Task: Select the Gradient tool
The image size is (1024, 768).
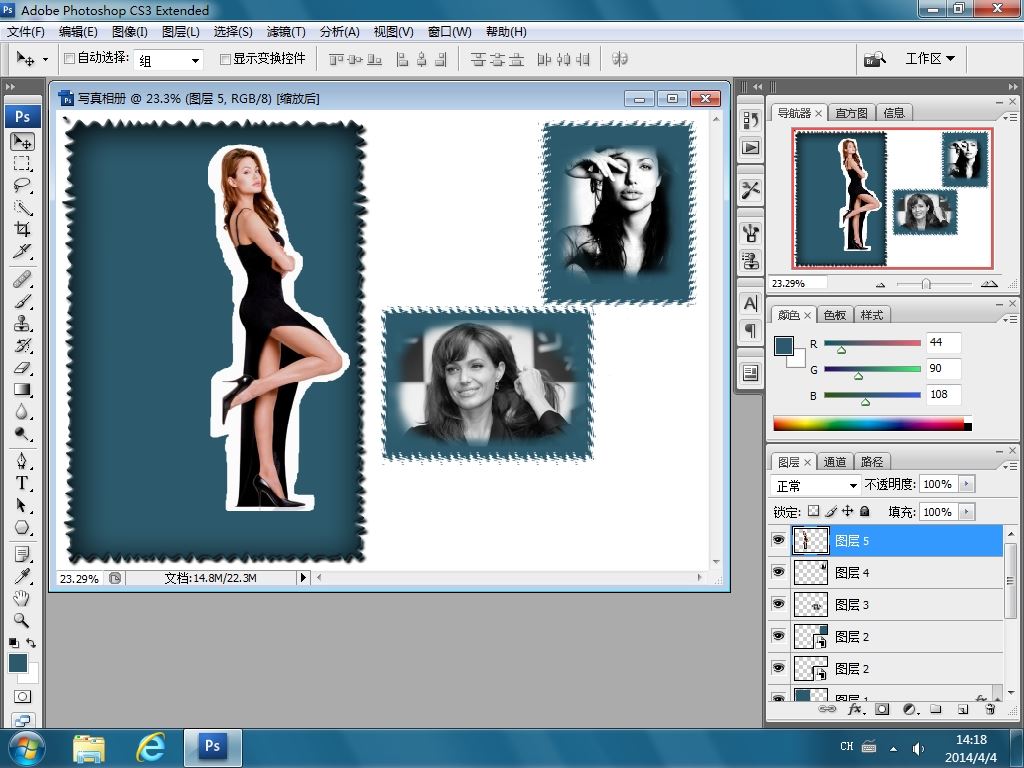Action: pyautogui.click(x=22, y=390)
